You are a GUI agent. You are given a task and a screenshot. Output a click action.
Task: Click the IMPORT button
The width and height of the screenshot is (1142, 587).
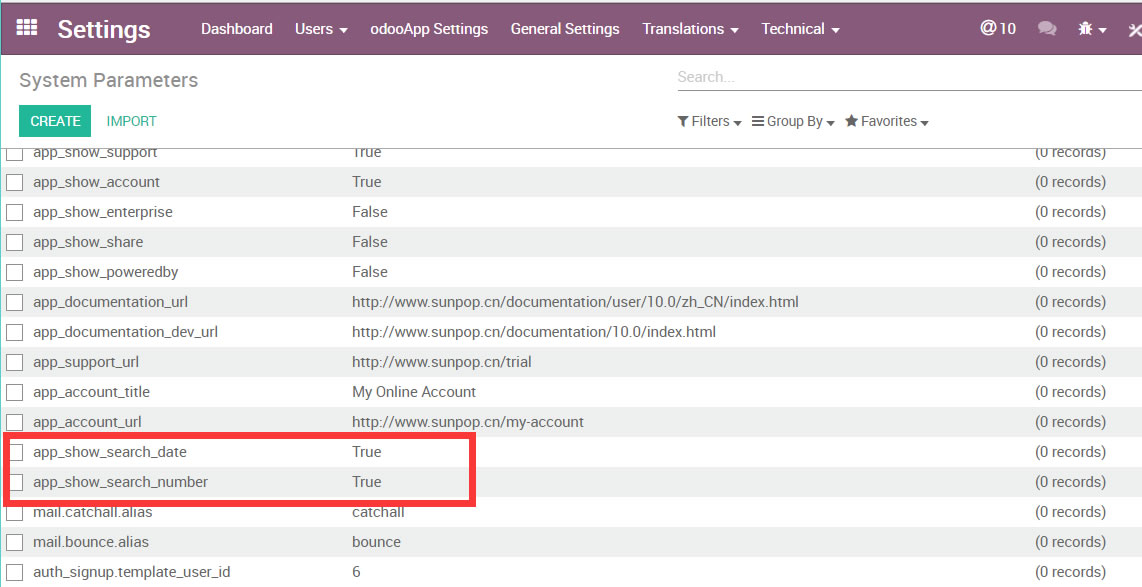[131, 121]
